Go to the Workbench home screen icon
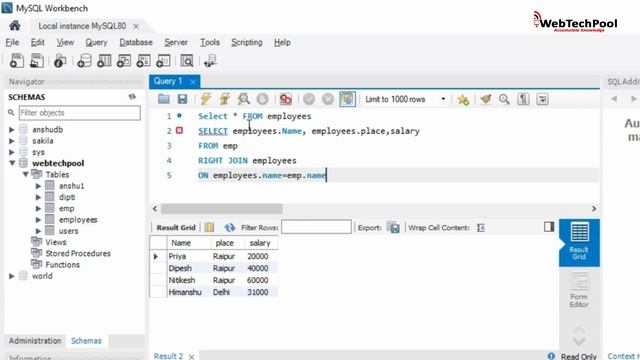Viewport: 640px width, 360px height. click(15, 26)
